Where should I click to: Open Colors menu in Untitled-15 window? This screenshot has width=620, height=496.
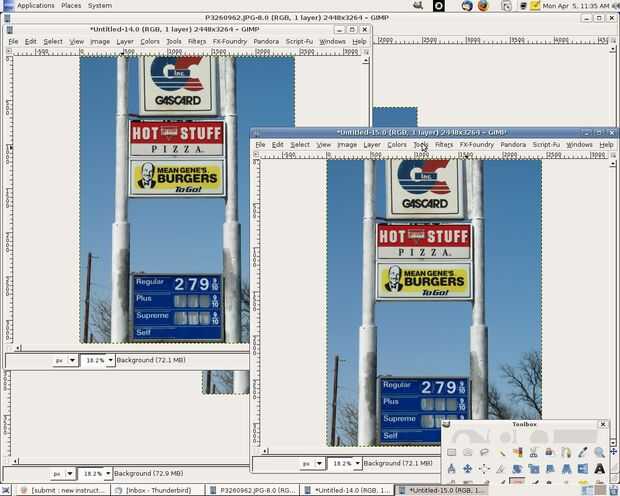[x=397, y=145]
